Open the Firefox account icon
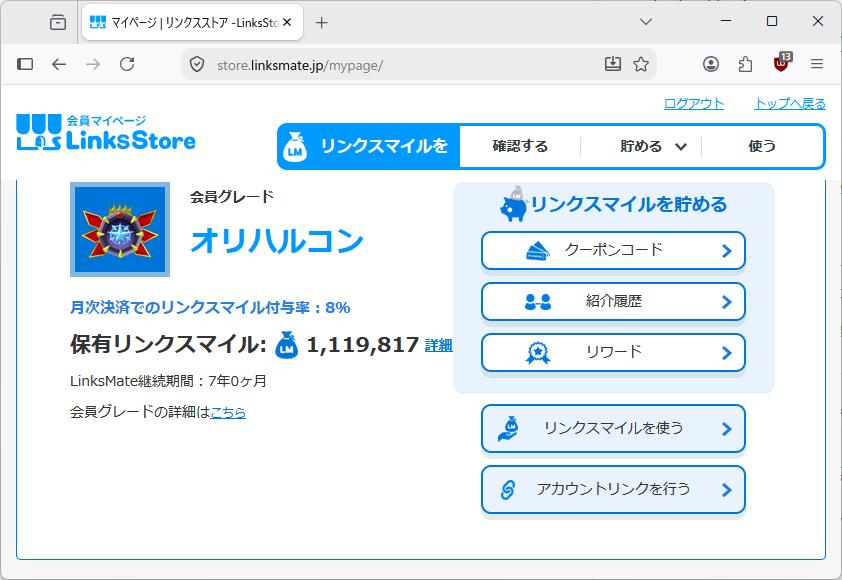Image resolution: width=842 pixels, height=580 pixels. (x=711, y=64)
